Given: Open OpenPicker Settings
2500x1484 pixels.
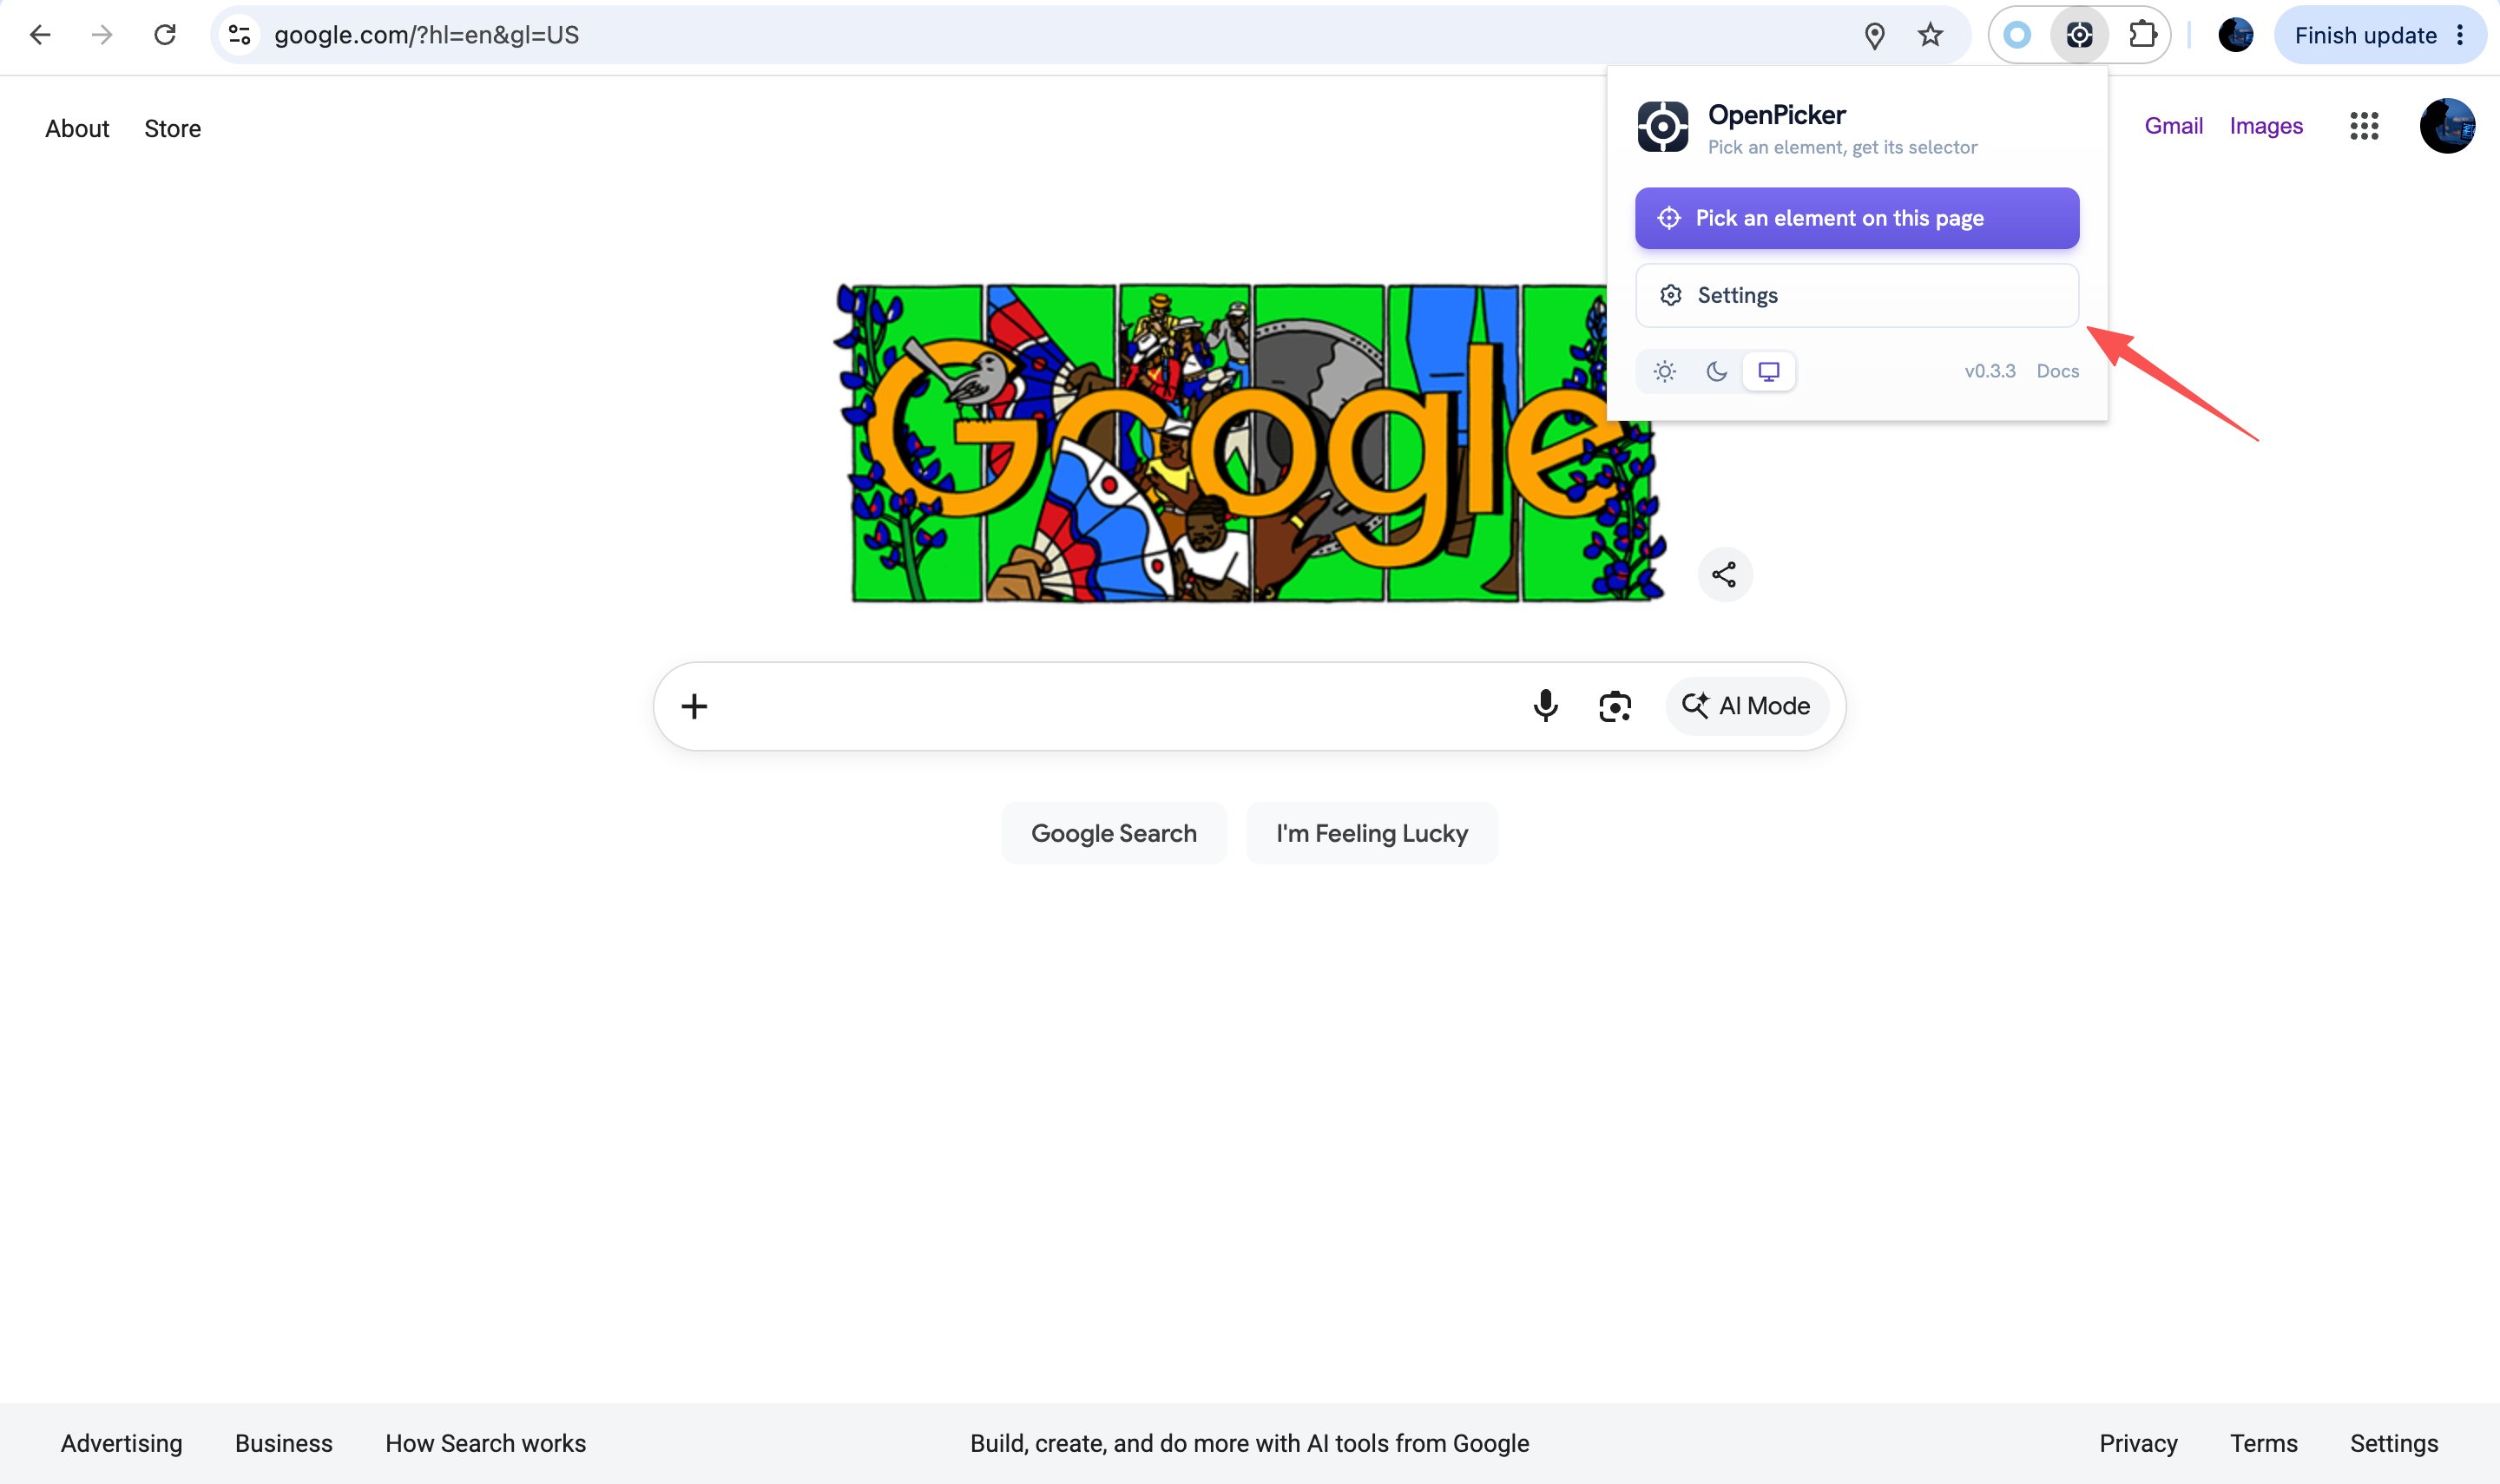Looking at the screenshot, I should pos(1857,295).
